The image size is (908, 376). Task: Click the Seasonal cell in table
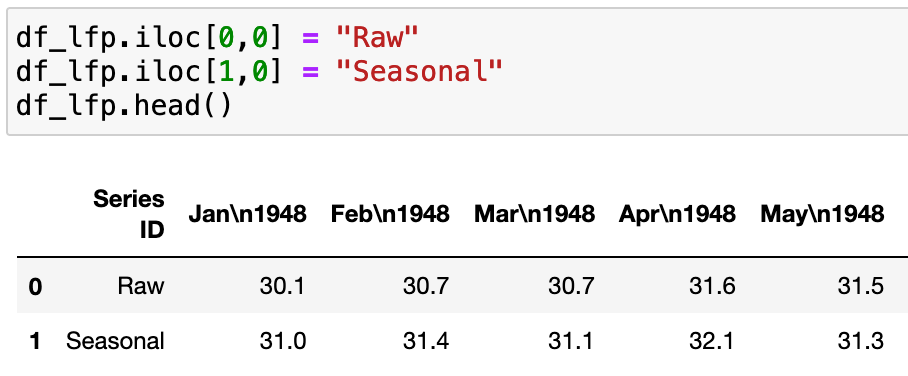point(115,341)
